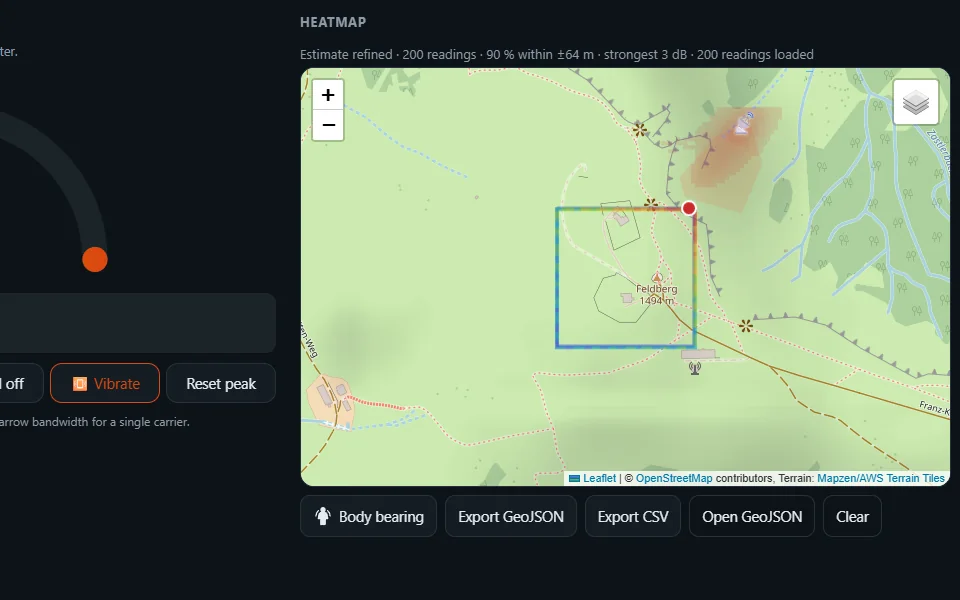This screenshot has height=600, width=960.
Task: Click the Feldberg peak triangle icon
Action: (x=657, y=277)
